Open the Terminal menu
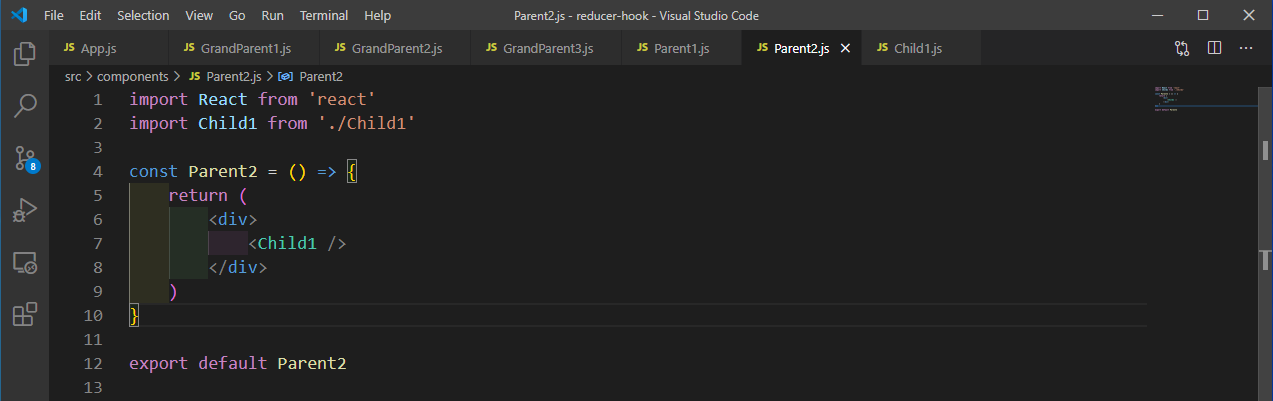 click(x=324, y=16)
